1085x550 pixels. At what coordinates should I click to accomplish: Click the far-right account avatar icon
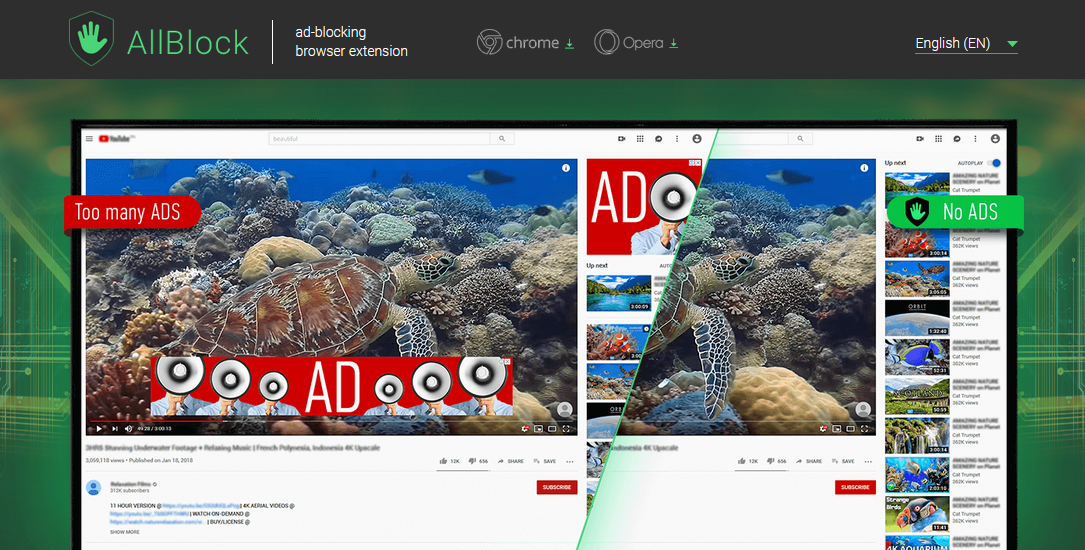tap(996, 139)
